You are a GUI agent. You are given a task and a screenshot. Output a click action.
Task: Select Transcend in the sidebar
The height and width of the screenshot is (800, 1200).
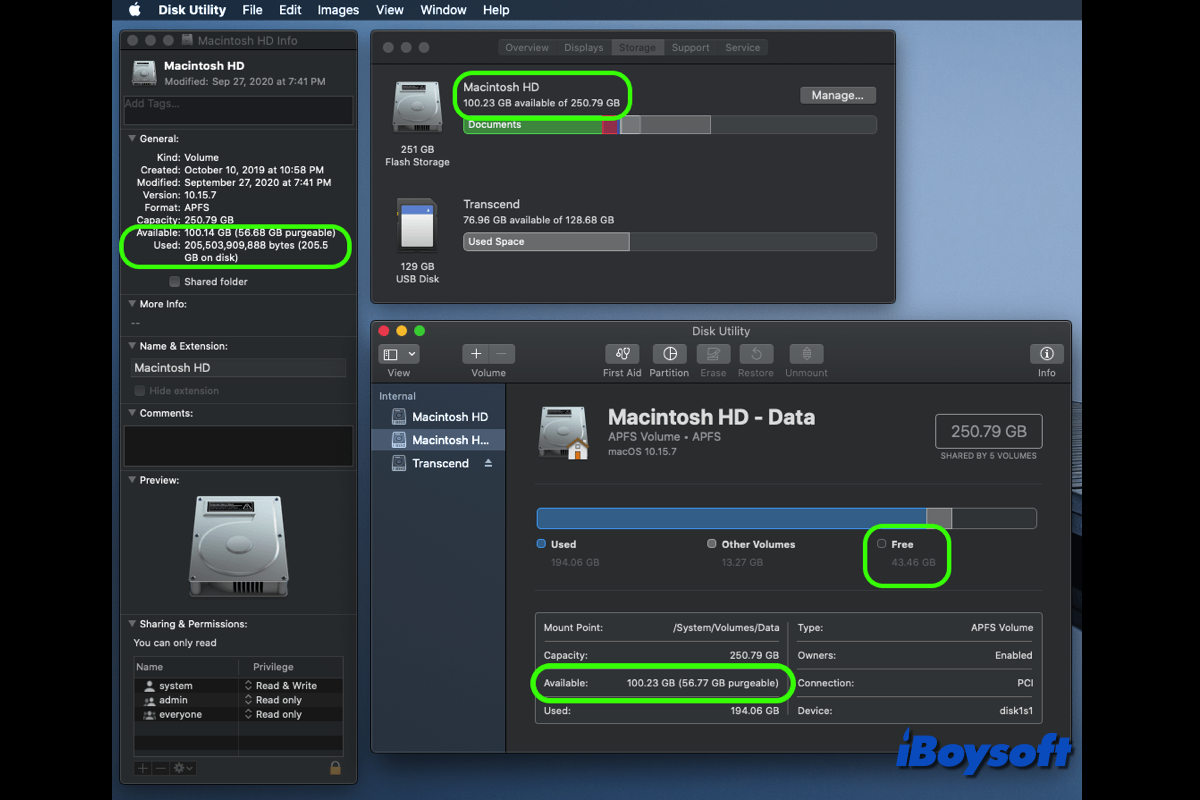click(x=440, y=464)
